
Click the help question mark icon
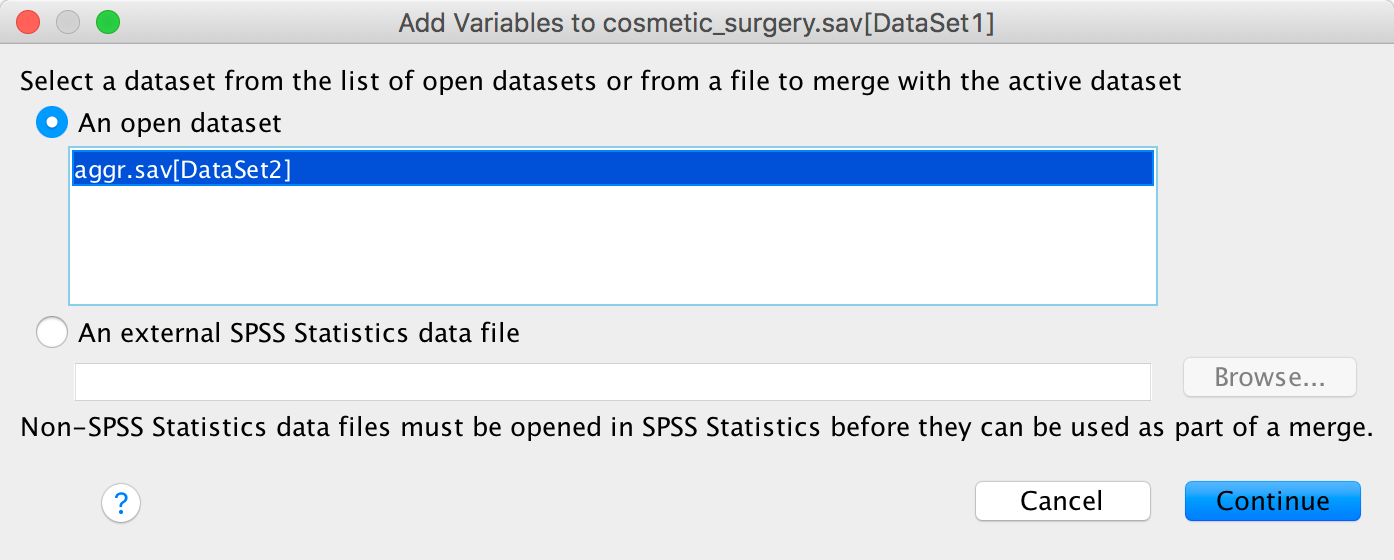pos(121,502)
